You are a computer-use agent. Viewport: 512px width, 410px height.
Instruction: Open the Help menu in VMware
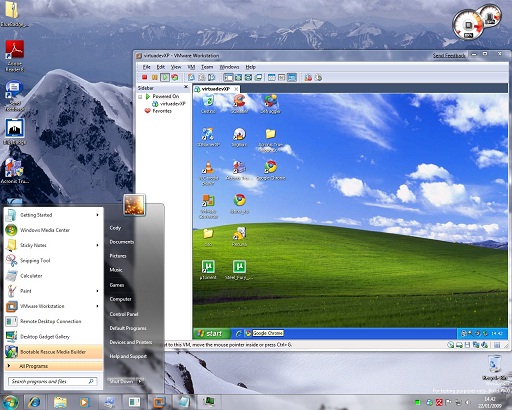coord(250,67)
